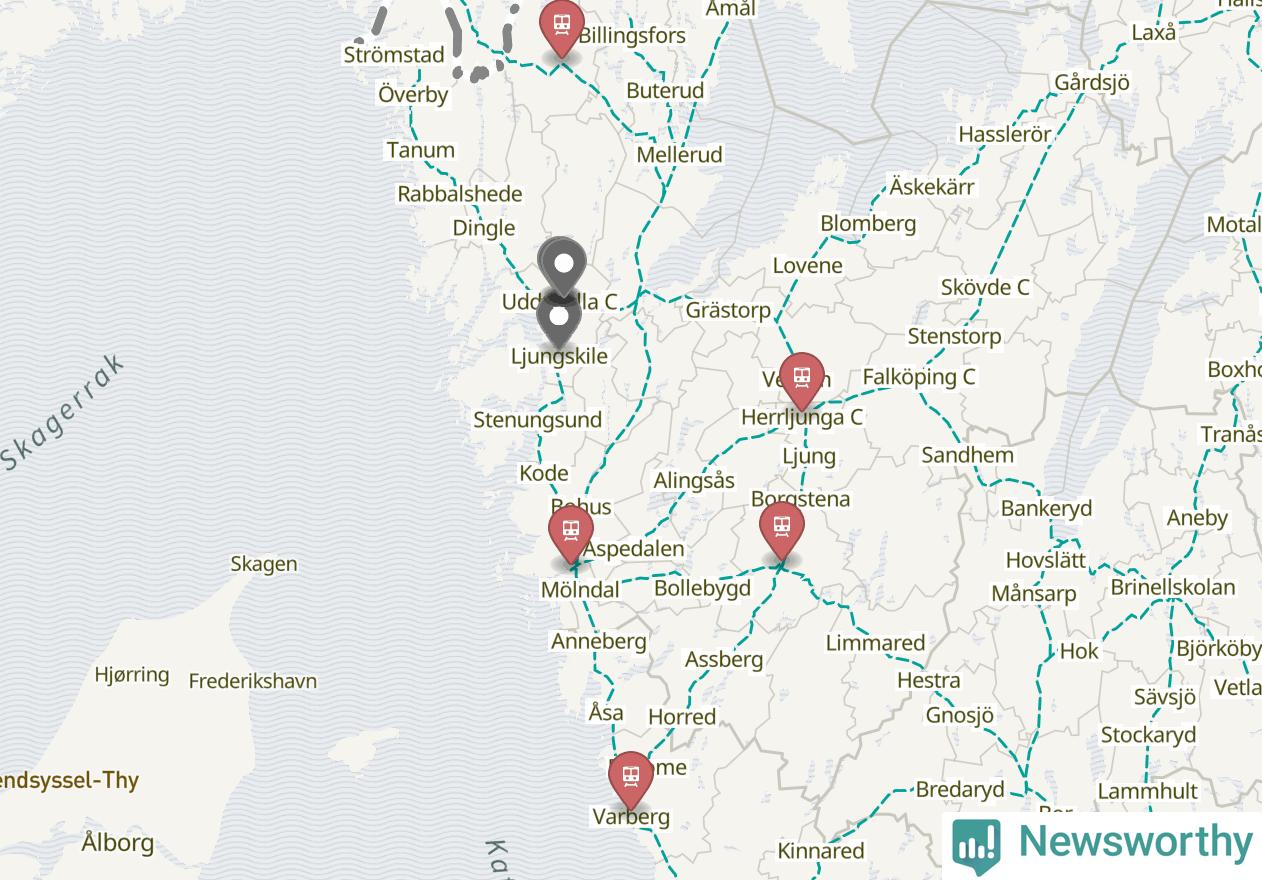Click the upper gray marker at Uddevalla

[563, 266]
